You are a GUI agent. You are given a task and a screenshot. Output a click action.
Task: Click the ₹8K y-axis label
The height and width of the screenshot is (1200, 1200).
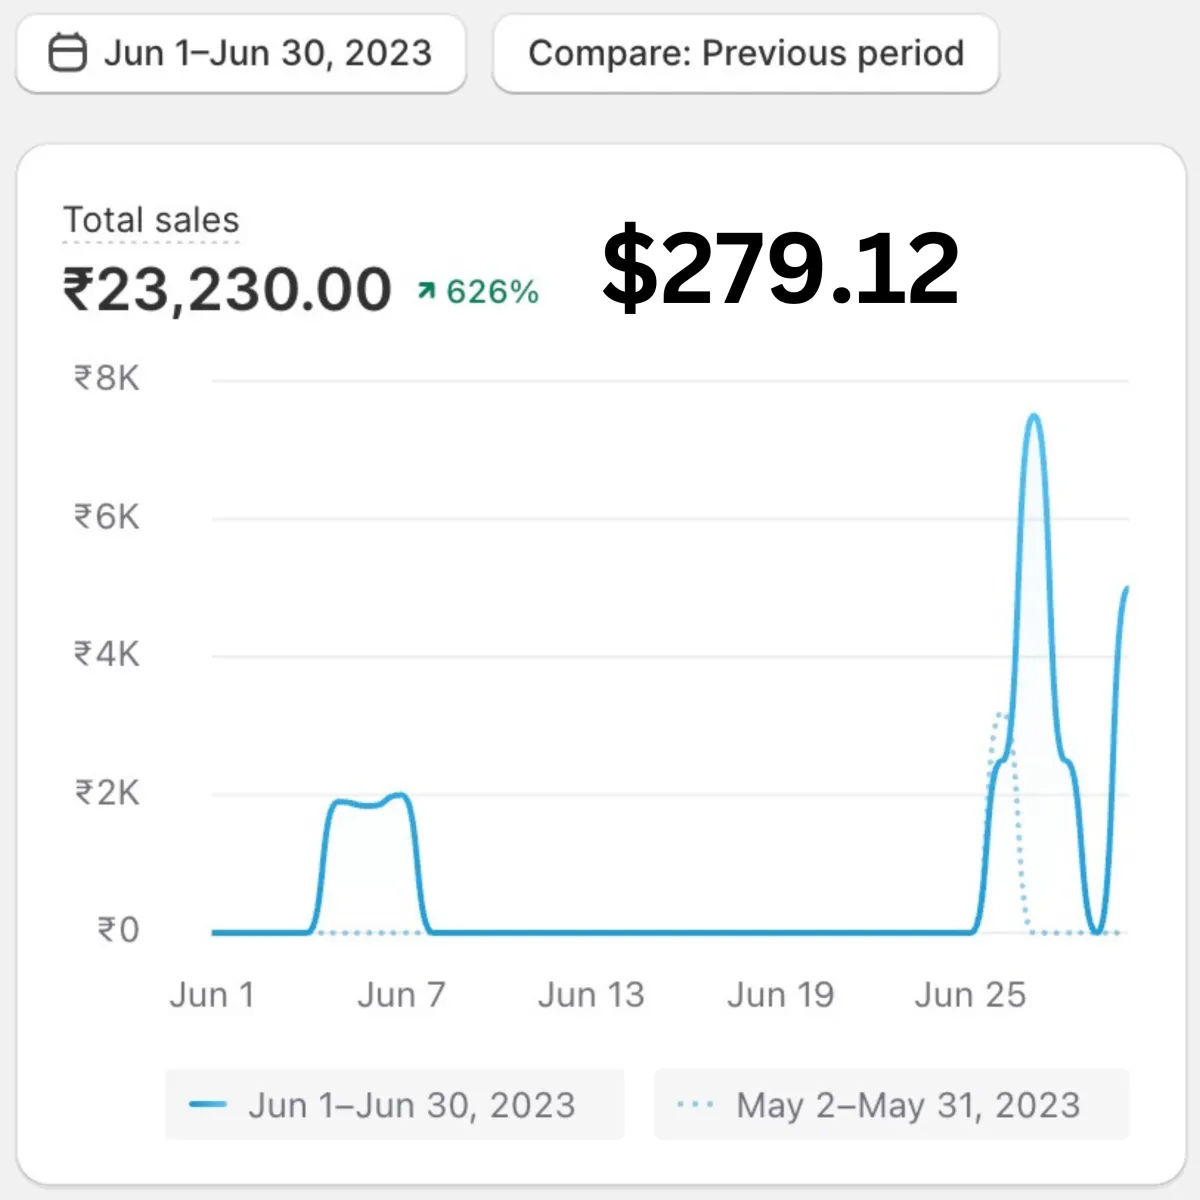coord(107,379)
